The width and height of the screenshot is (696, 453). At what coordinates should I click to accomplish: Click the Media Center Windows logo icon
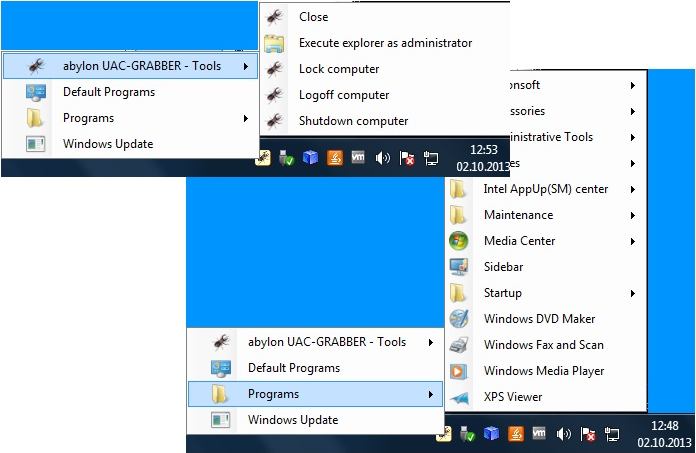459,241
